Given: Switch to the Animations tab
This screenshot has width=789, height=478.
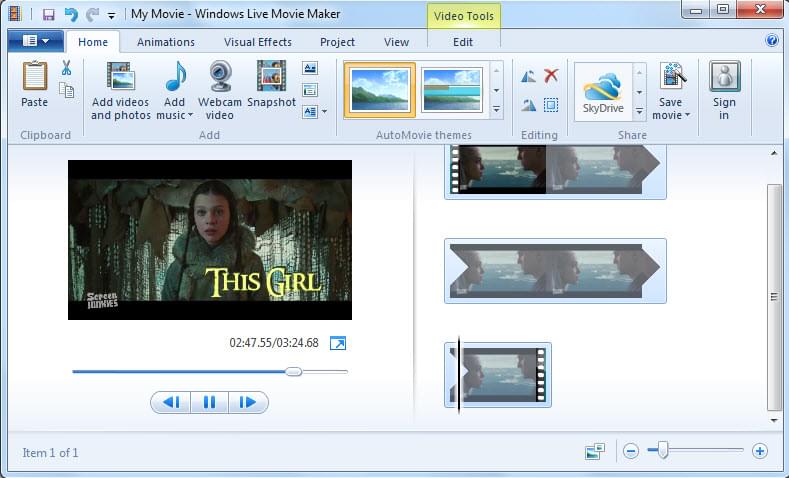Looking at the screenshot, I should [166, 42].
